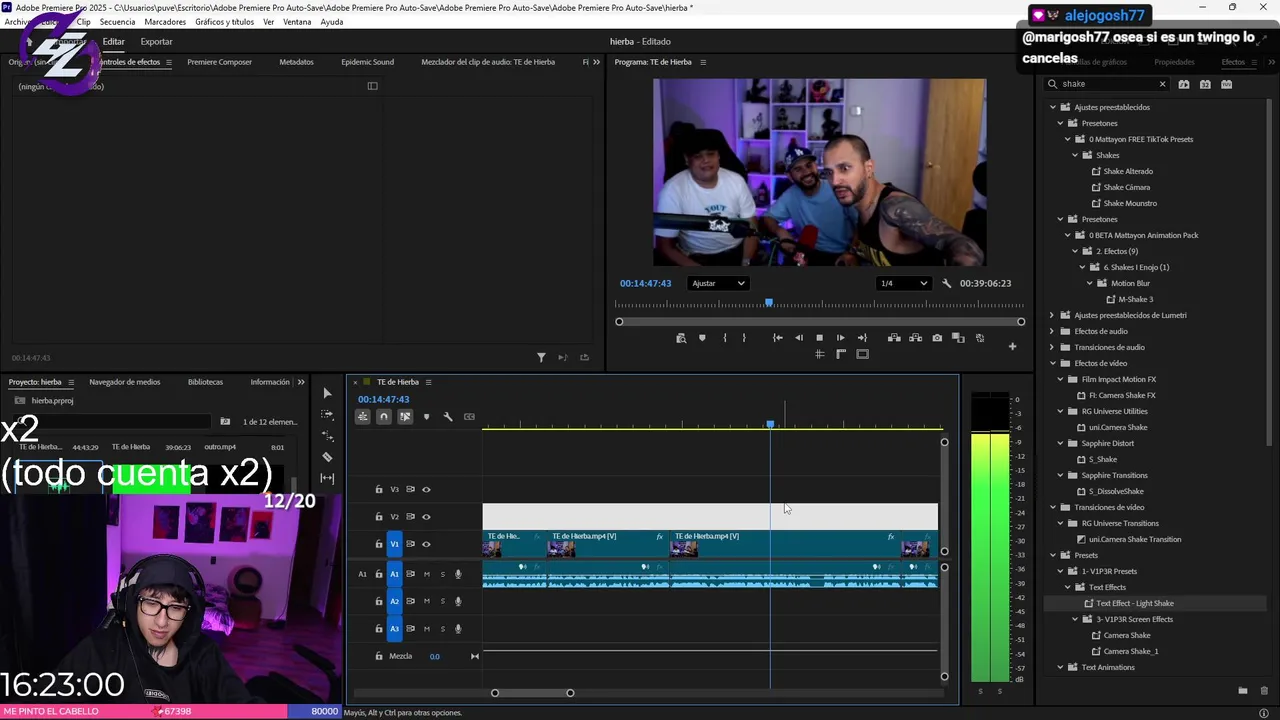Step back one frame
The image size is (1280, 720).
click(798, 338)
